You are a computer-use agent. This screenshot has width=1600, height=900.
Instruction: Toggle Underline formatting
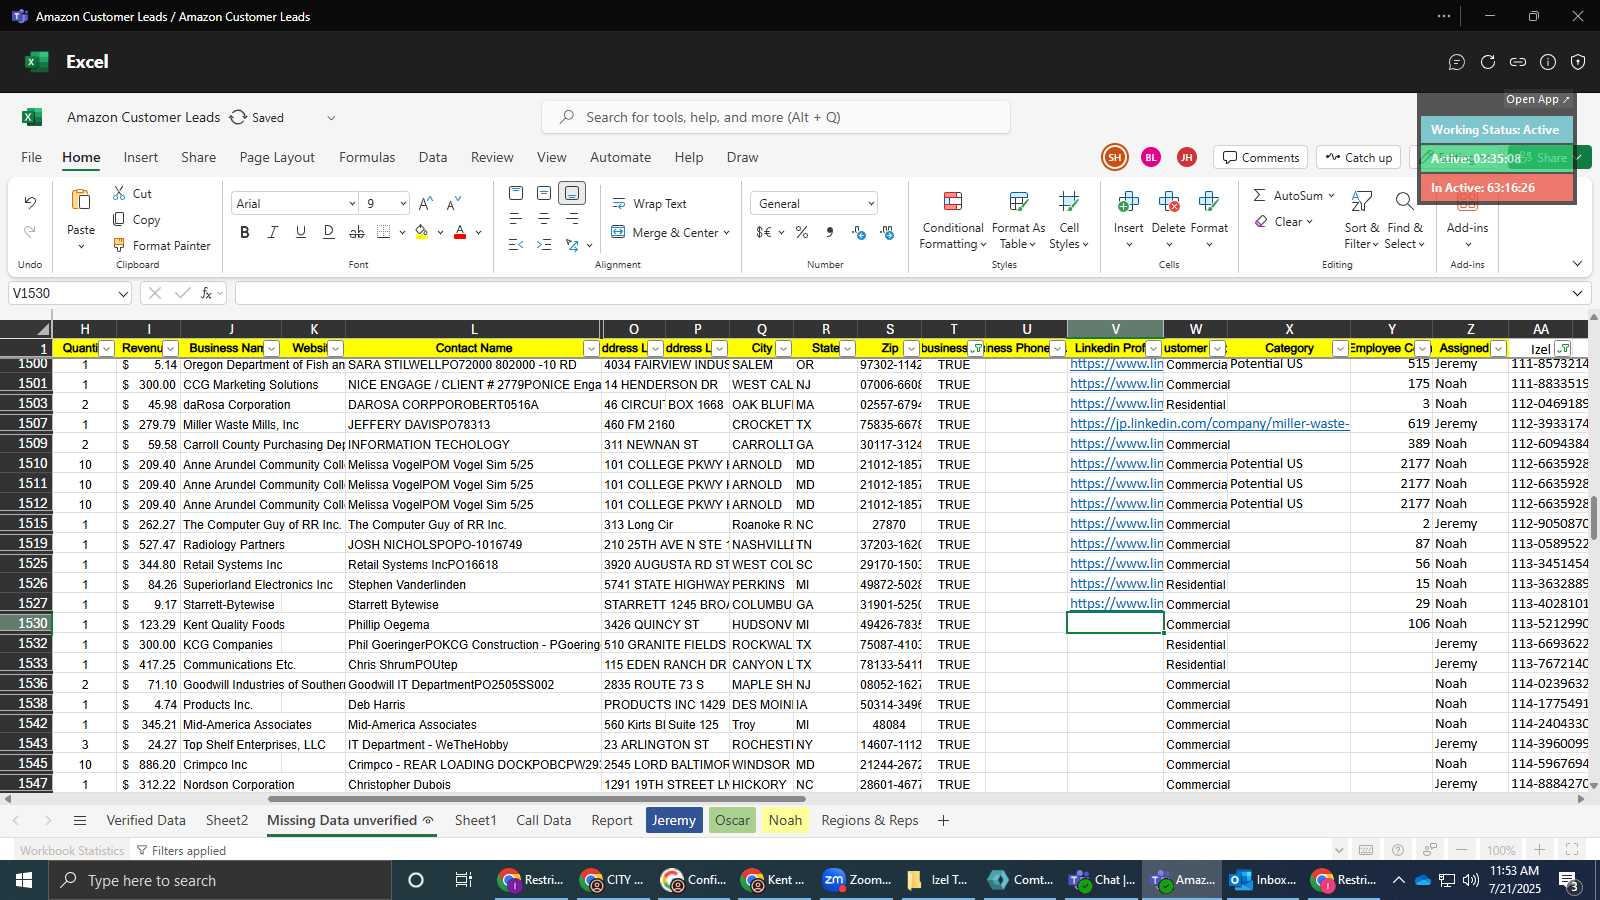click(300, 232)
